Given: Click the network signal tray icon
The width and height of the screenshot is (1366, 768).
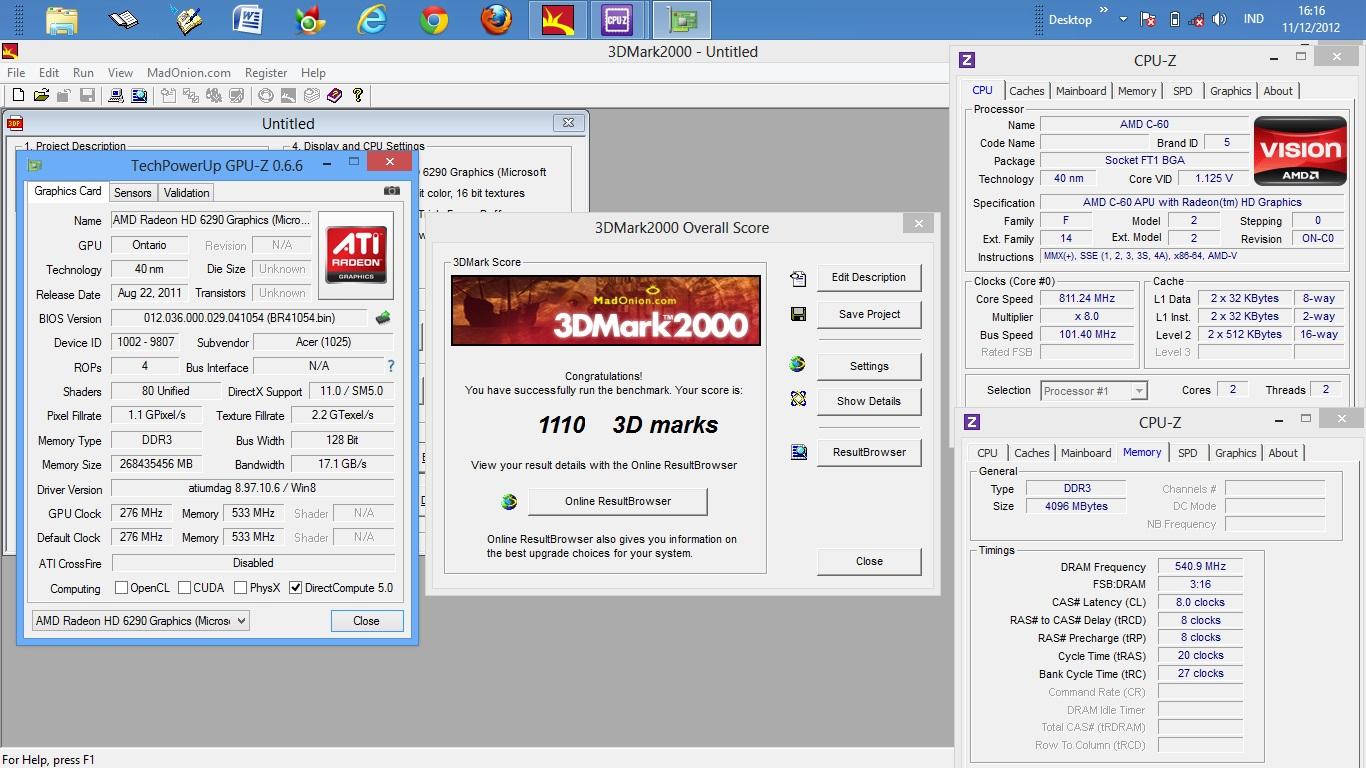Looking at the screenshot, I should click(x=1197, y=19).
